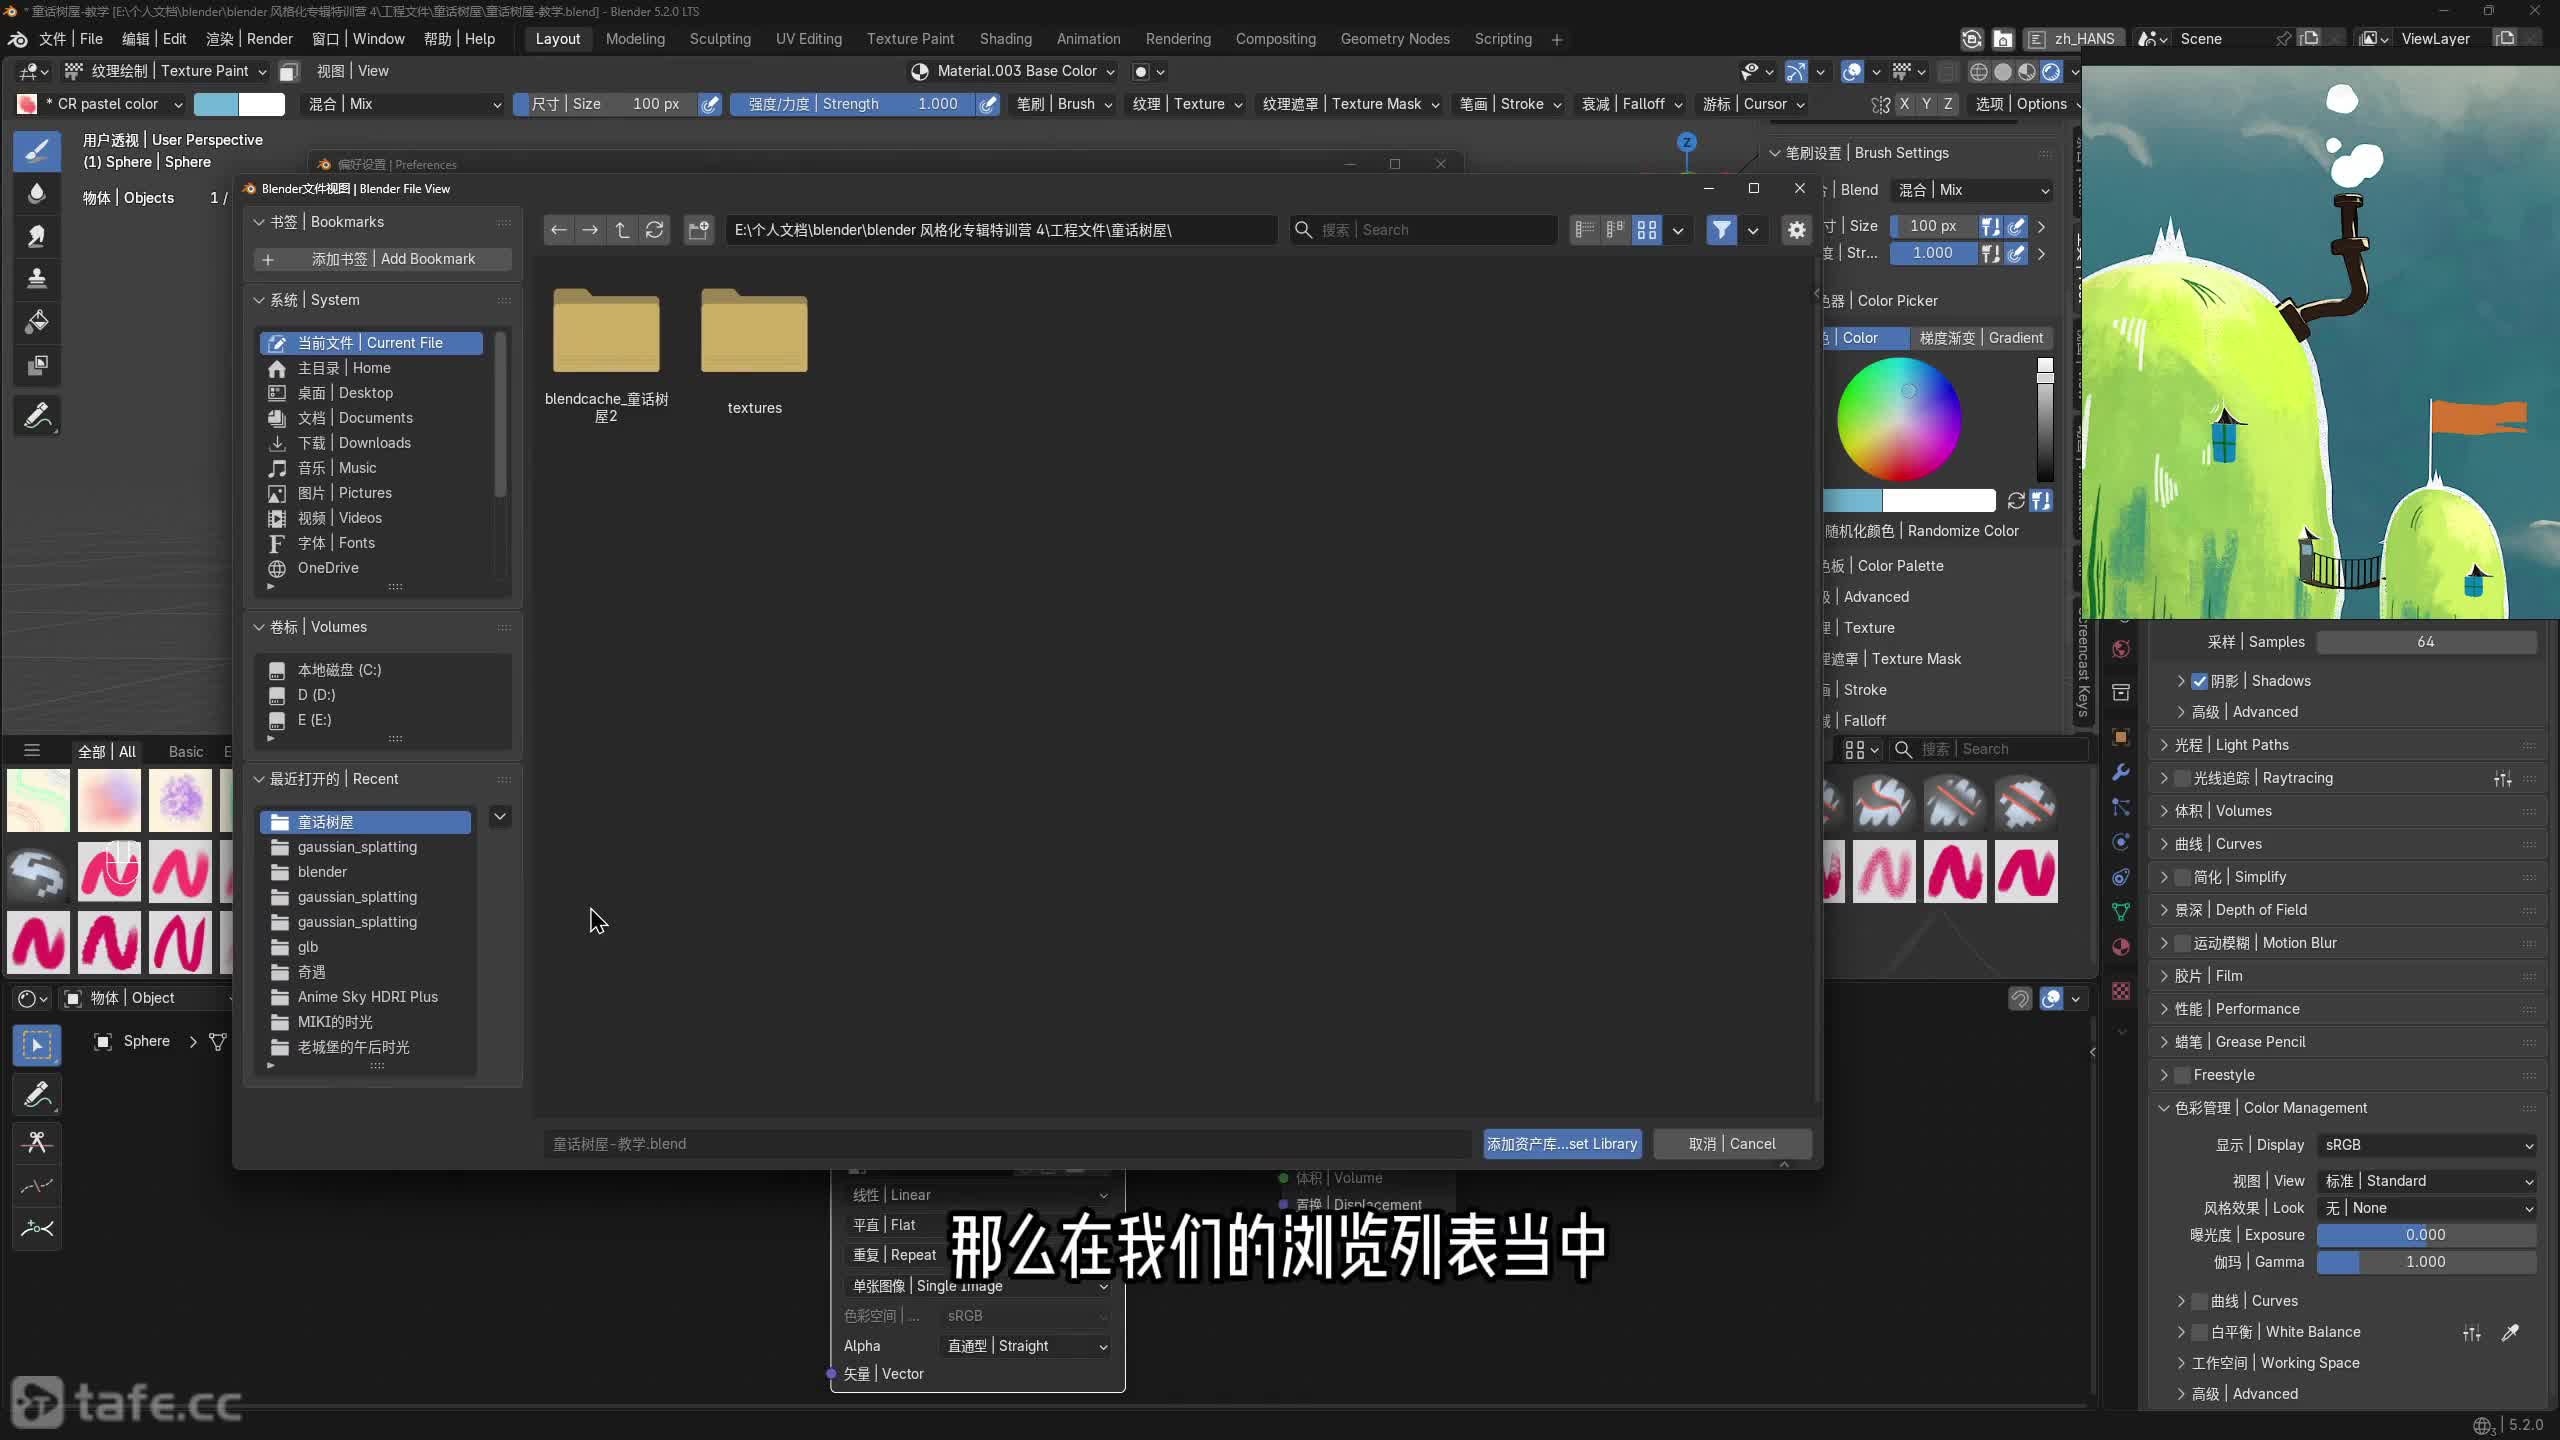Viewport: 2560px width, 1440px height.
Task: Enable White Balance checkbox
Action: tap(2200, 1332)
